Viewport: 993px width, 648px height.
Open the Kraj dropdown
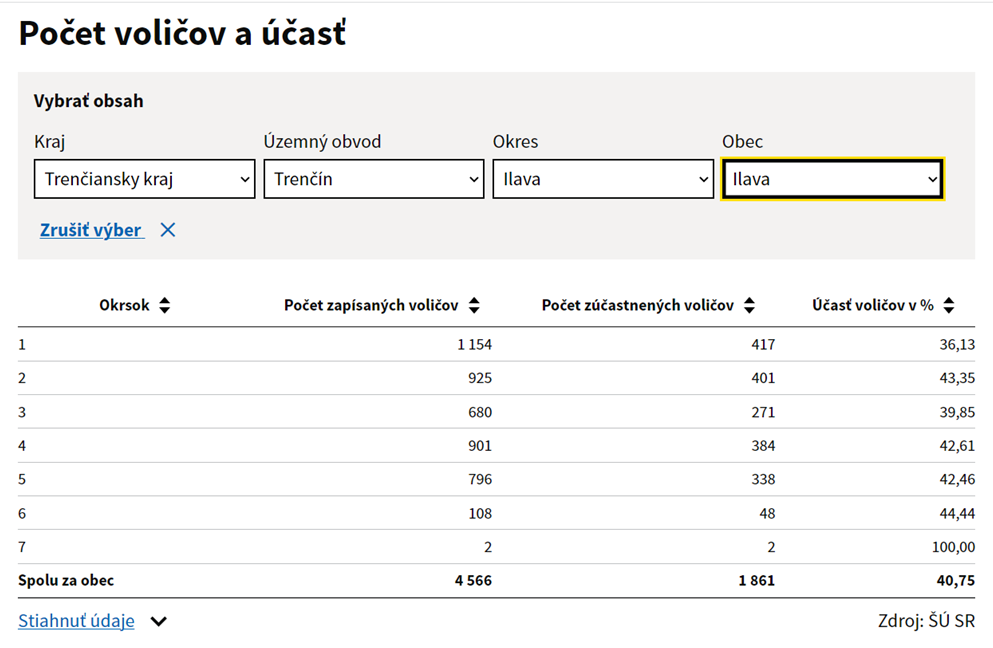(145, 180)
